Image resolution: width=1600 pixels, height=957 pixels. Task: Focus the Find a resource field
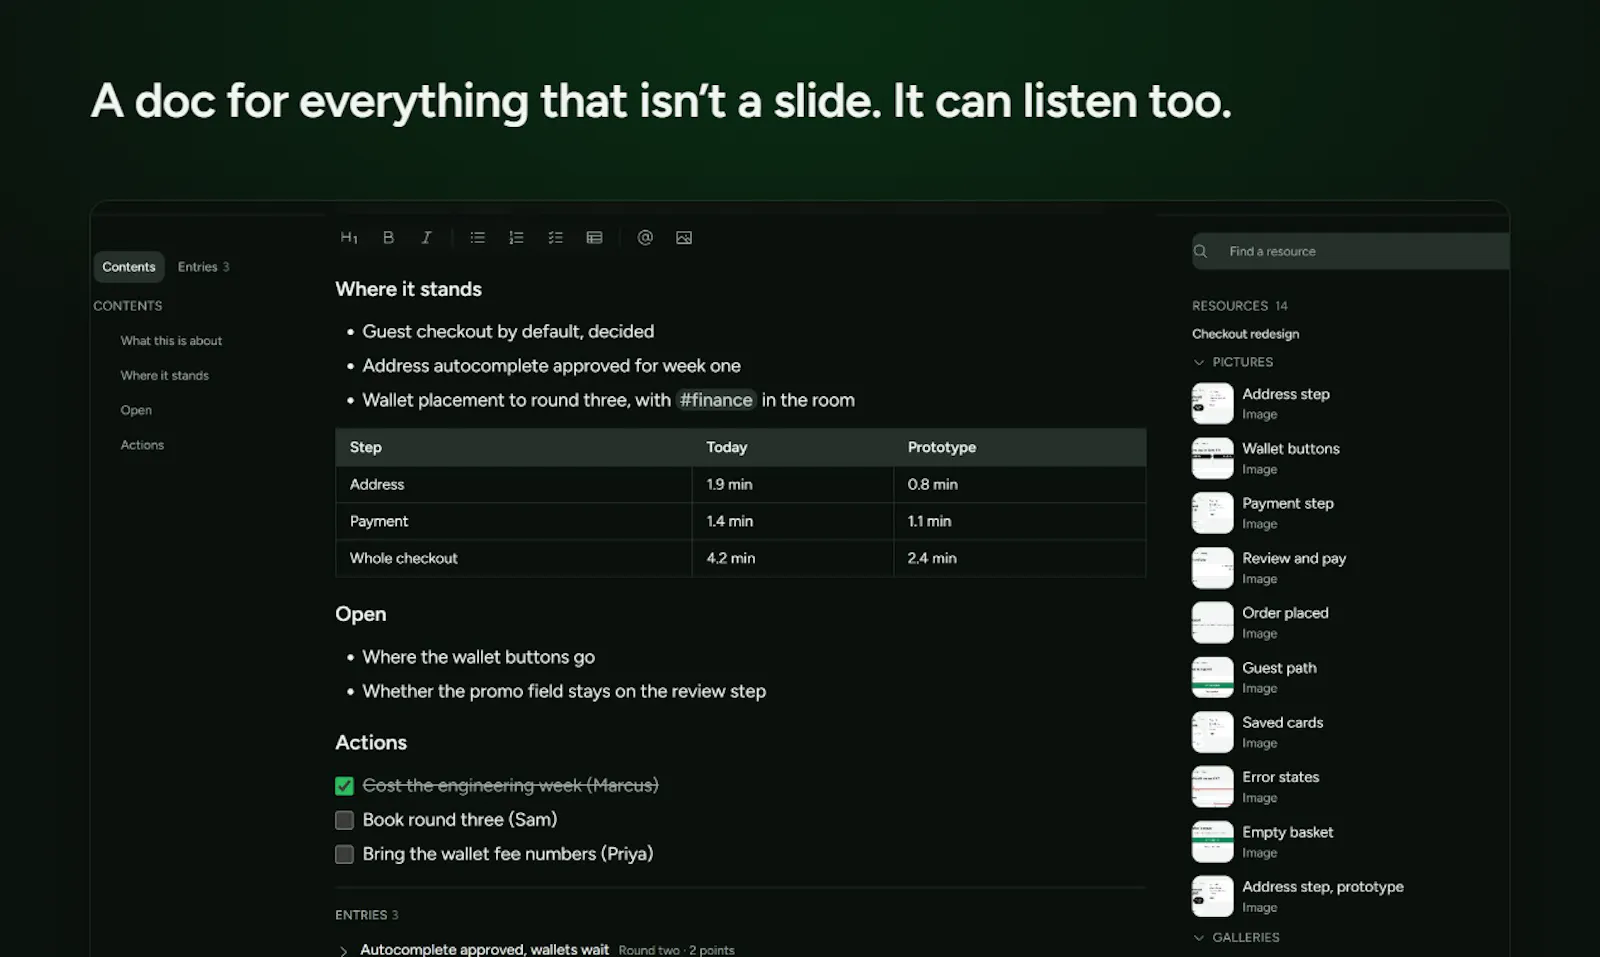coord(1350,251)
